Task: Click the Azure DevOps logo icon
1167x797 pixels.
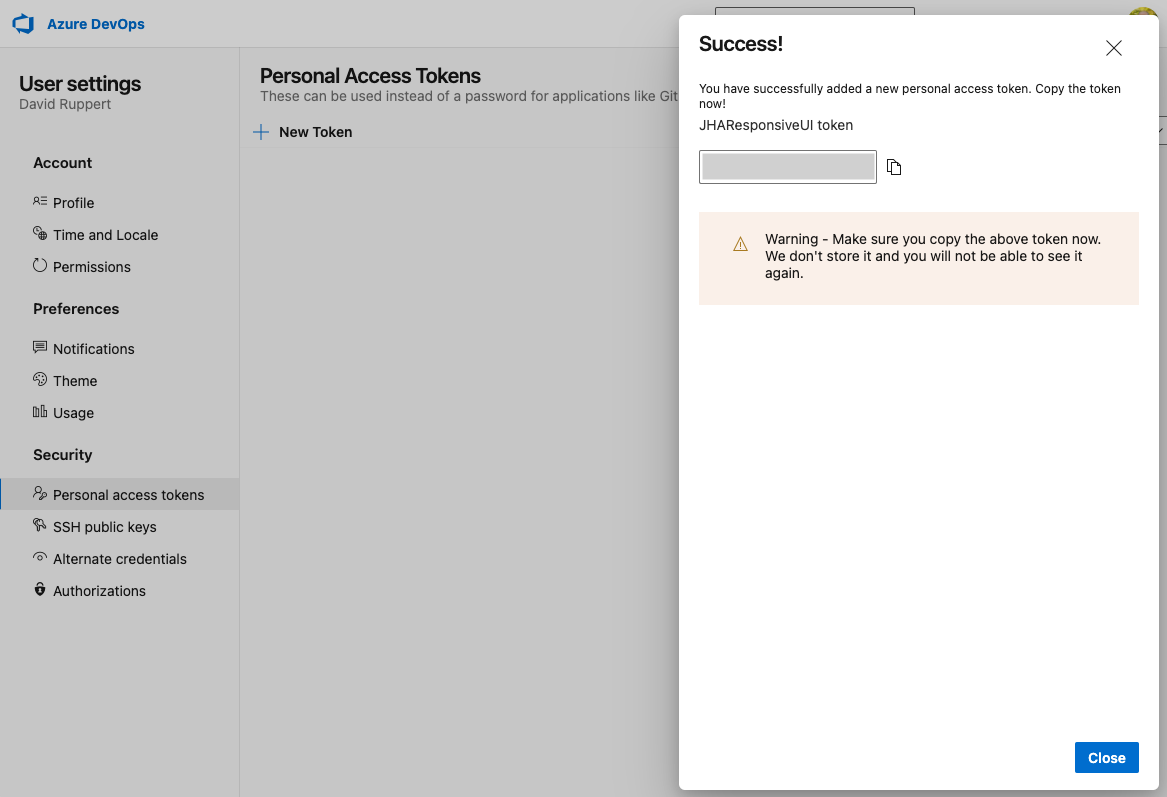Action: click(x=24, y=24)
